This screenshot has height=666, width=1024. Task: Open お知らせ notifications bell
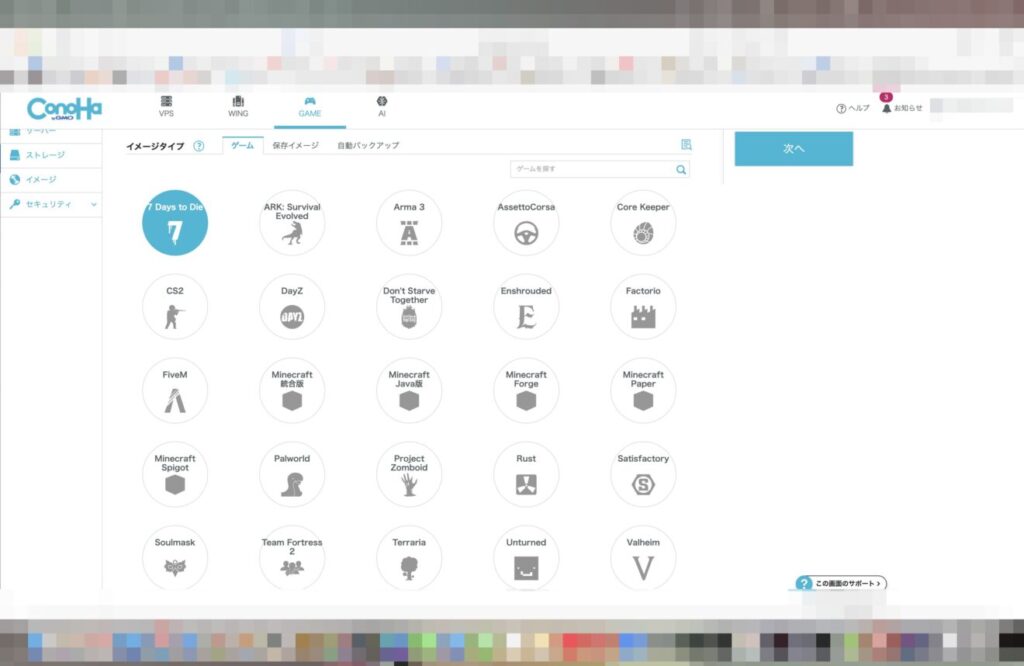coord(902,108)
